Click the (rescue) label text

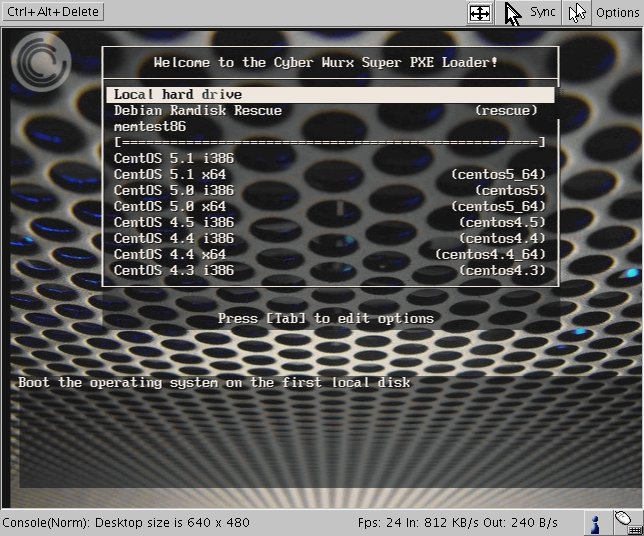click(506, 110)
